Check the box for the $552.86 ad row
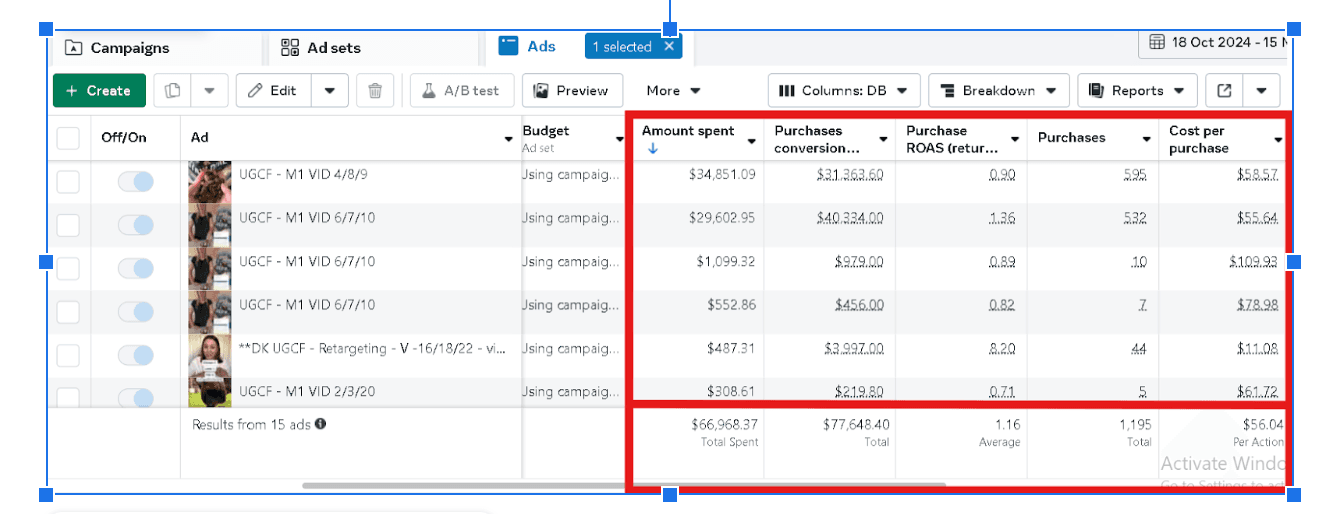This screenshot has height=514, width=1338. click(68, 312)
